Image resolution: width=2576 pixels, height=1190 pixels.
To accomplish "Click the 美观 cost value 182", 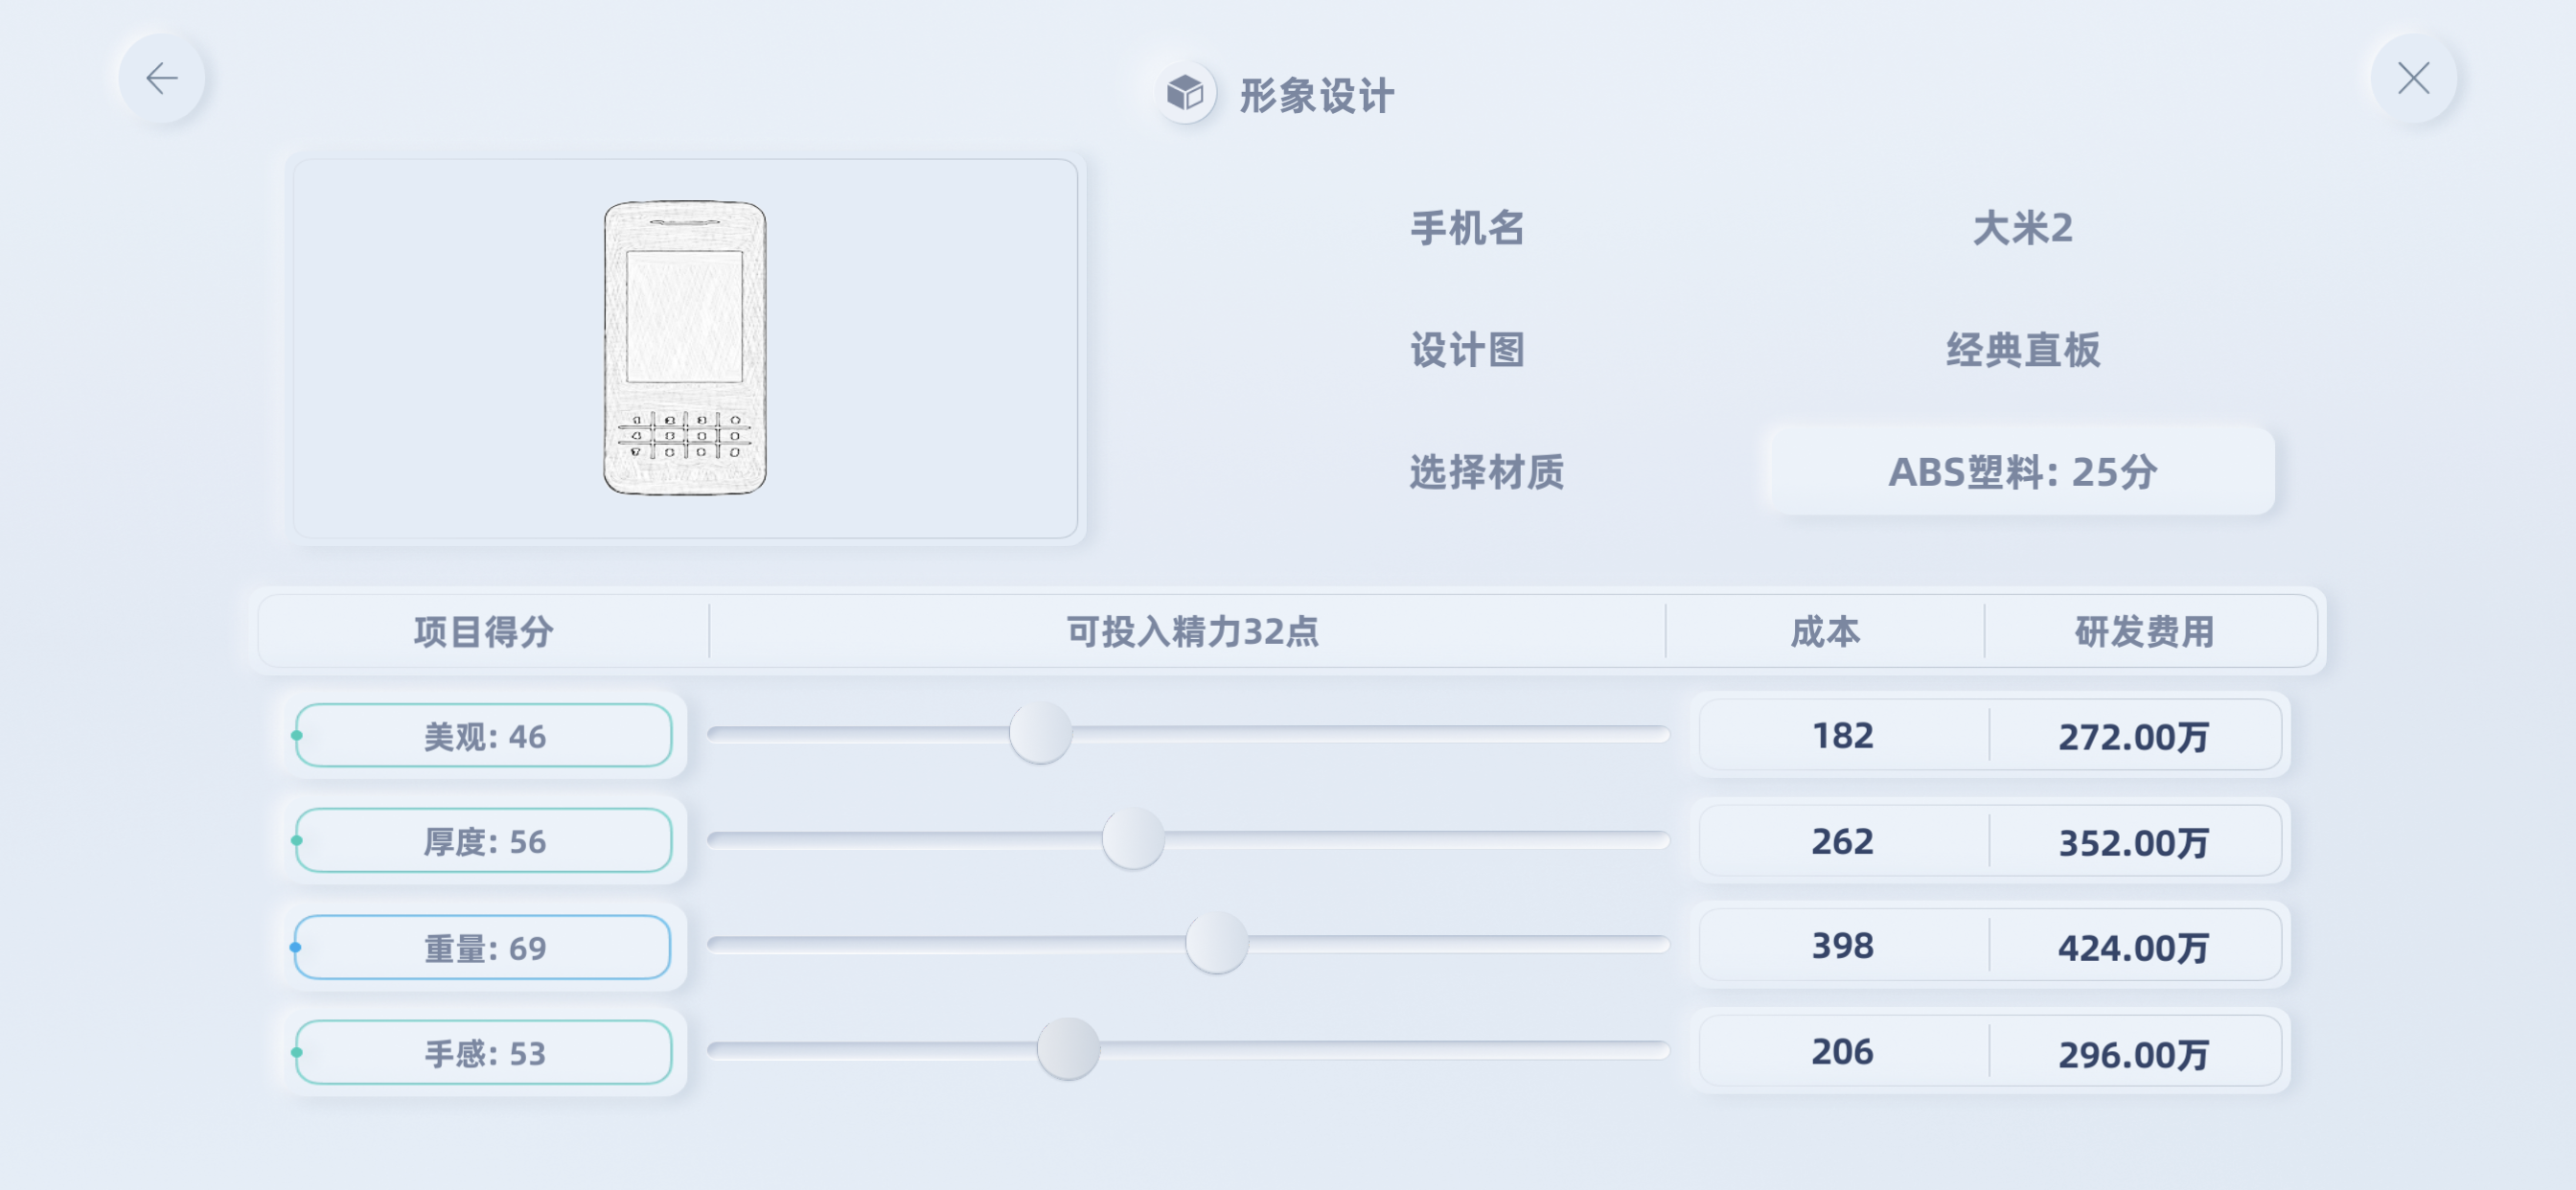I will tap(1842, 736).
